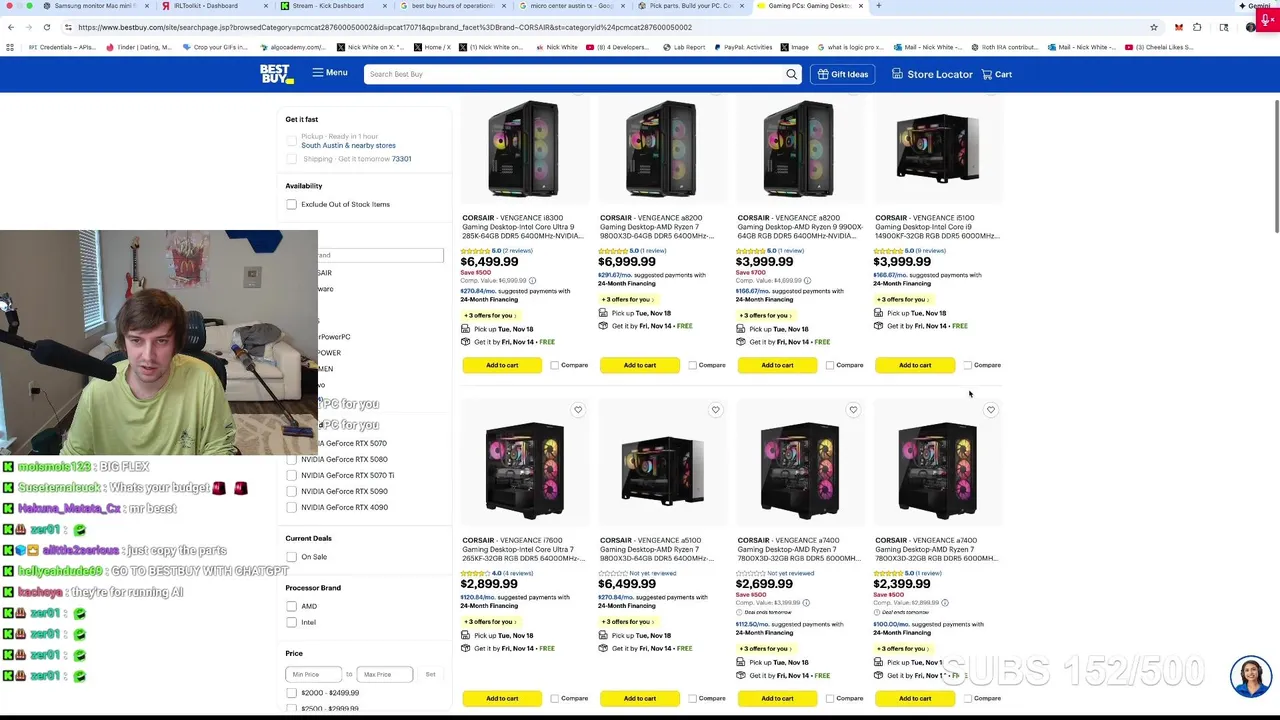1280x720 pixels.
Task: Check NVIDIA GeForce RTX 5090 filter
Action: tap(291, 491)
